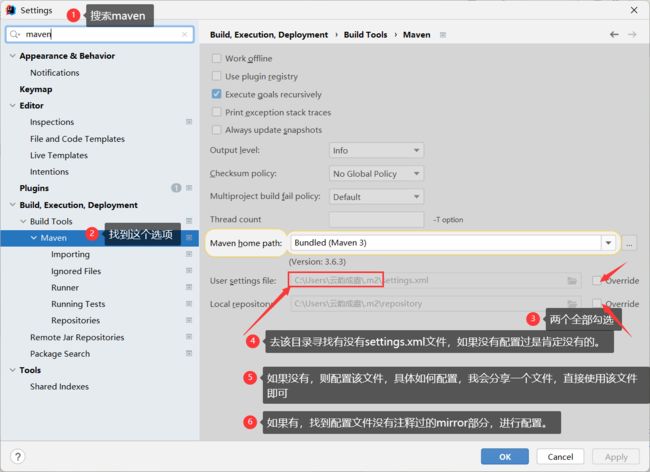Collapse the Tools section
650x472 pixels.
(x=12, y=370)
